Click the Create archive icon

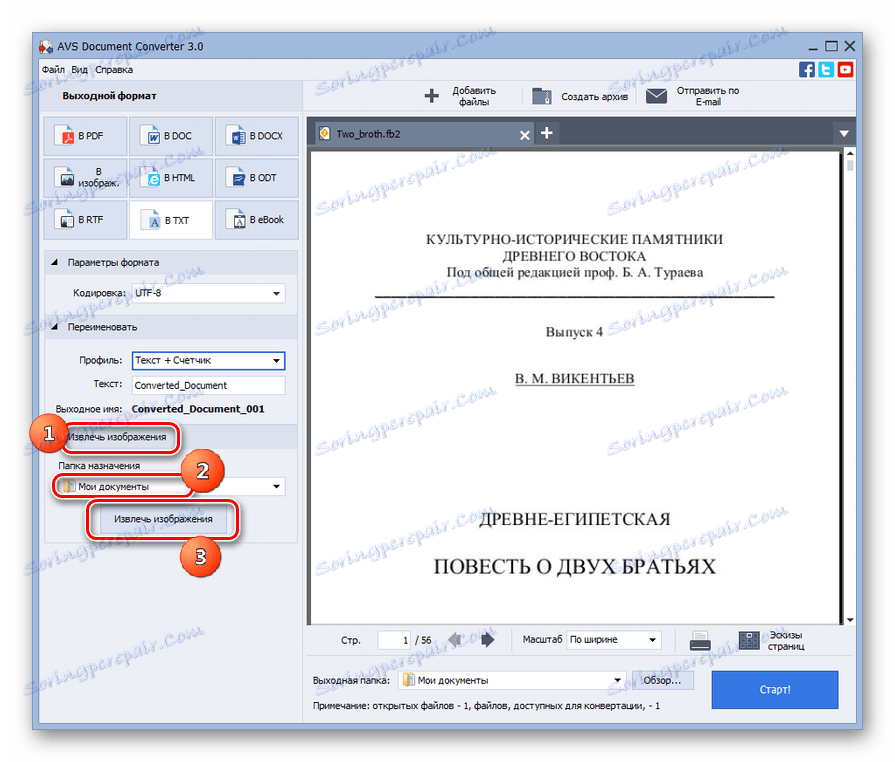542,96
